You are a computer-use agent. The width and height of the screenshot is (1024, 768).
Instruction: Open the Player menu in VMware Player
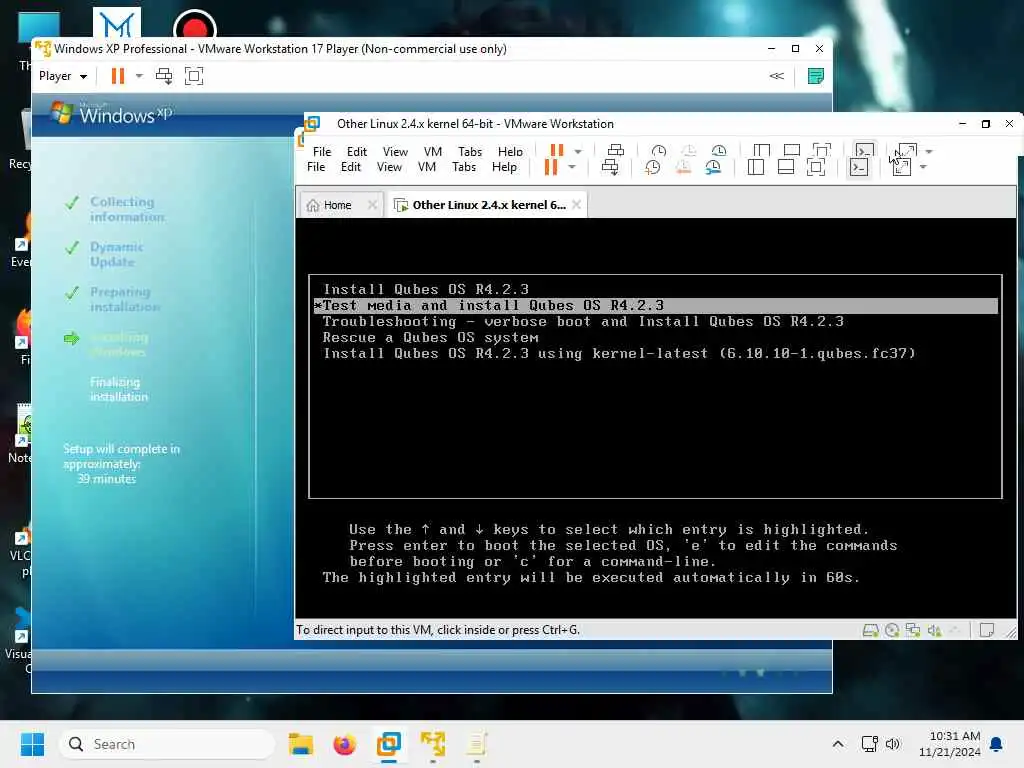[x=63, y=76]
